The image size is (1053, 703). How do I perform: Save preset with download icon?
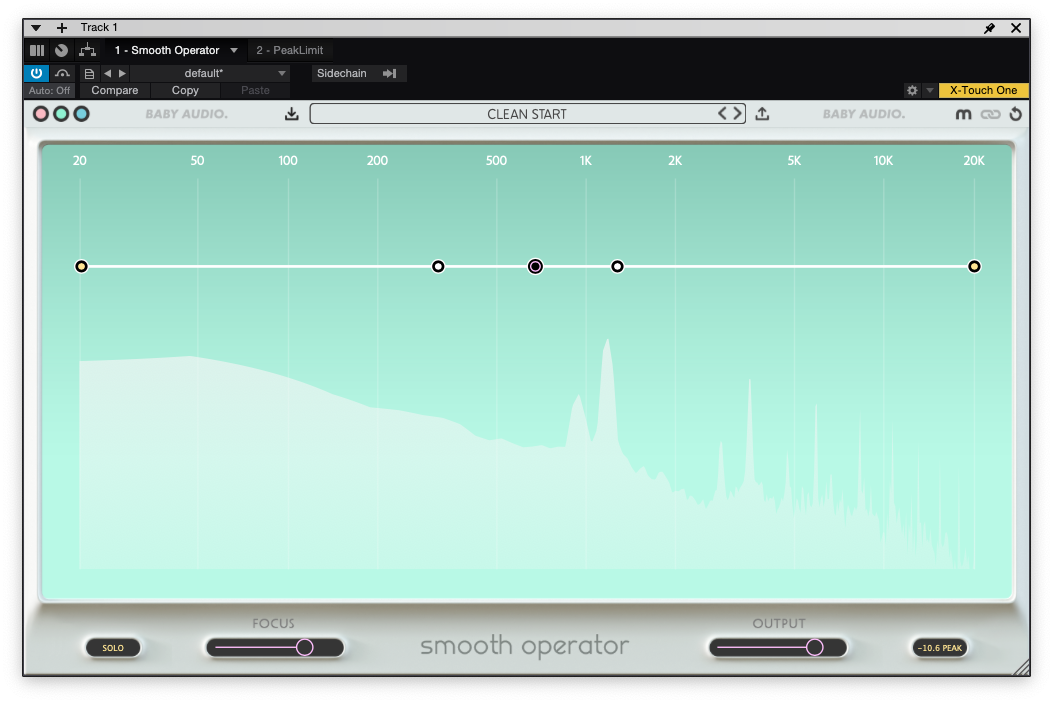pos(291,114)
